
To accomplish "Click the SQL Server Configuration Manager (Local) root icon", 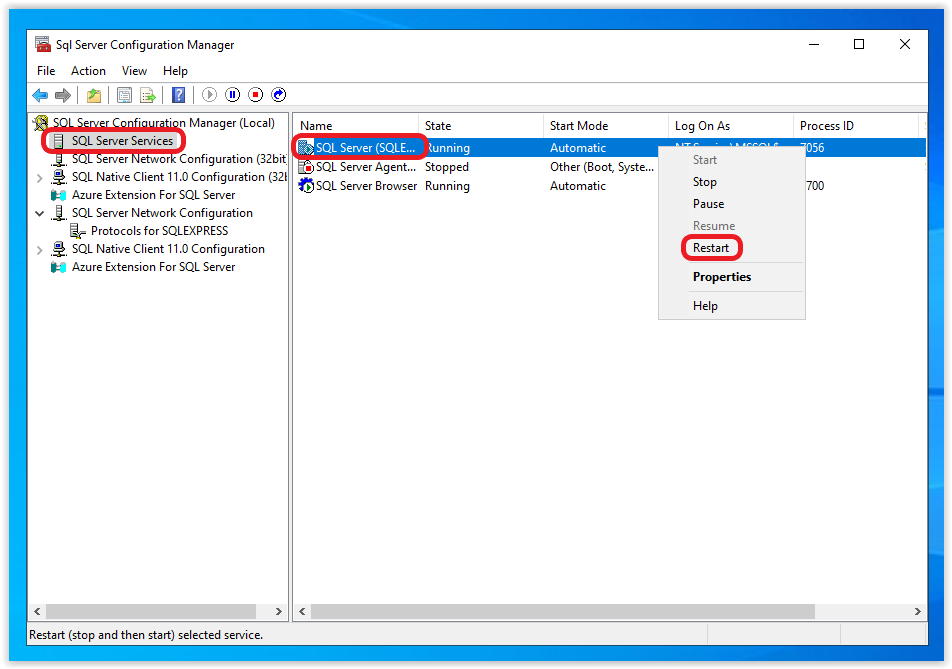I will 41,123.
